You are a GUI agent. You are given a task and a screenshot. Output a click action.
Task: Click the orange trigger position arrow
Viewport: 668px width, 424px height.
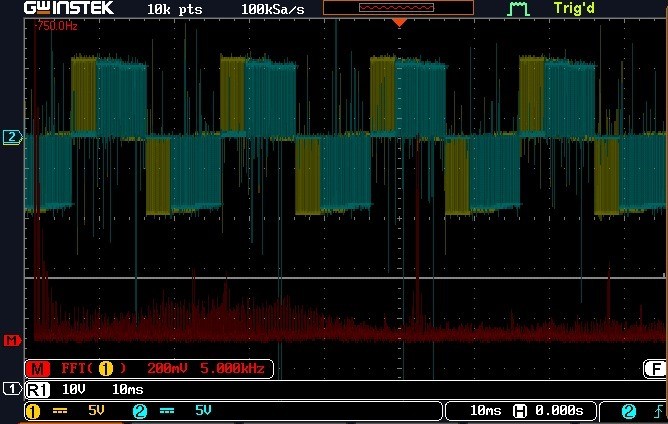point(399,22)
